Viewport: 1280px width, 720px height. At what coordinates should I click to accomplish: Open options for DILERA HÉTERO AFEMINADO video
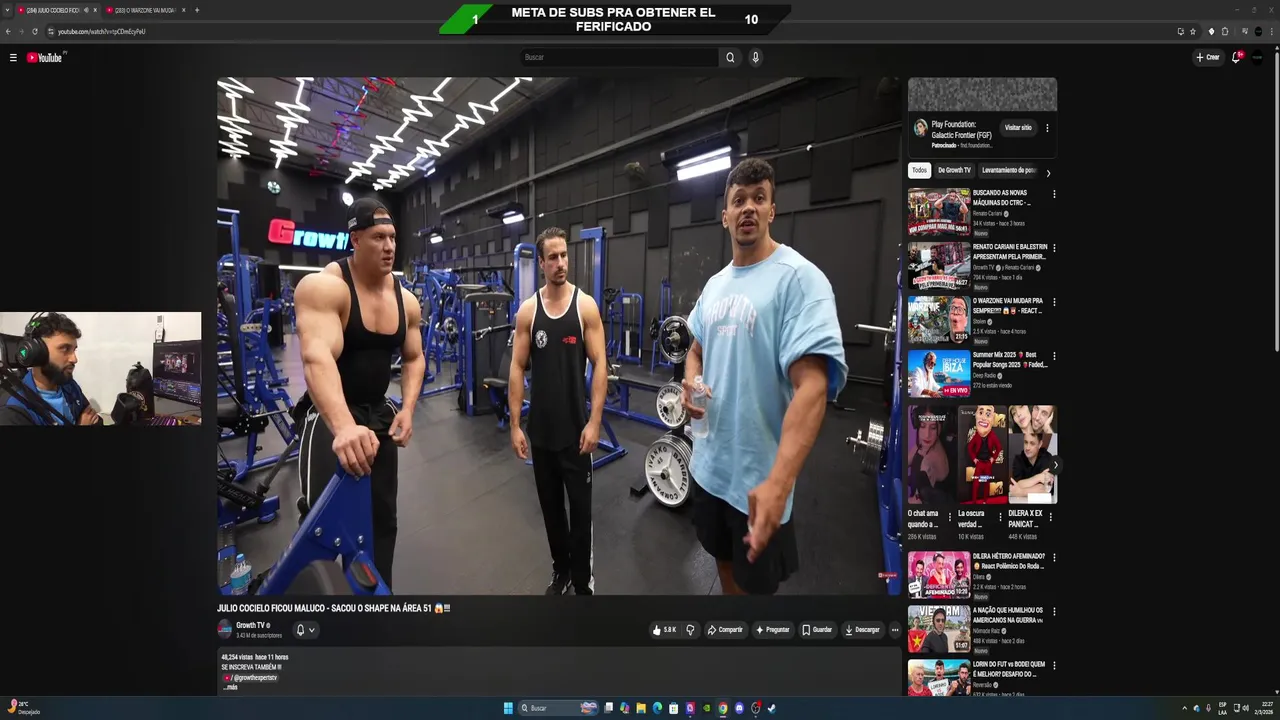point(1053,558)
